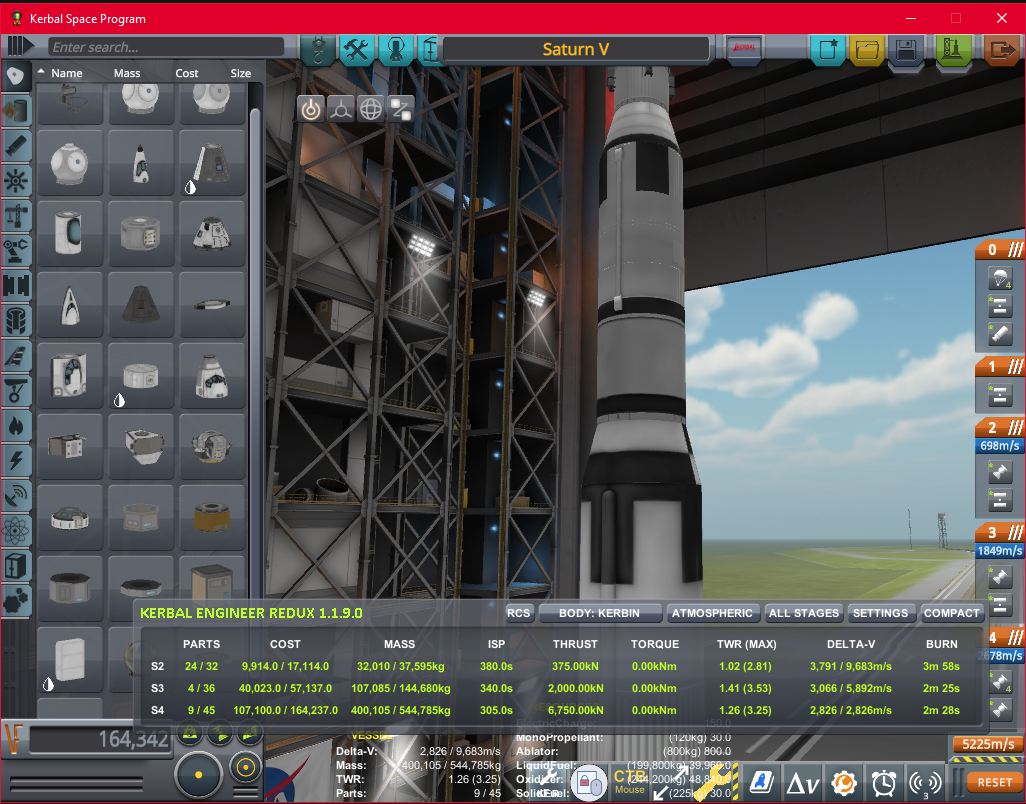Image resolution: width=1026 pixels, height=804 pixels.
Task: Open the Aerodynamics parts category
Action: [x=16, y=357]
